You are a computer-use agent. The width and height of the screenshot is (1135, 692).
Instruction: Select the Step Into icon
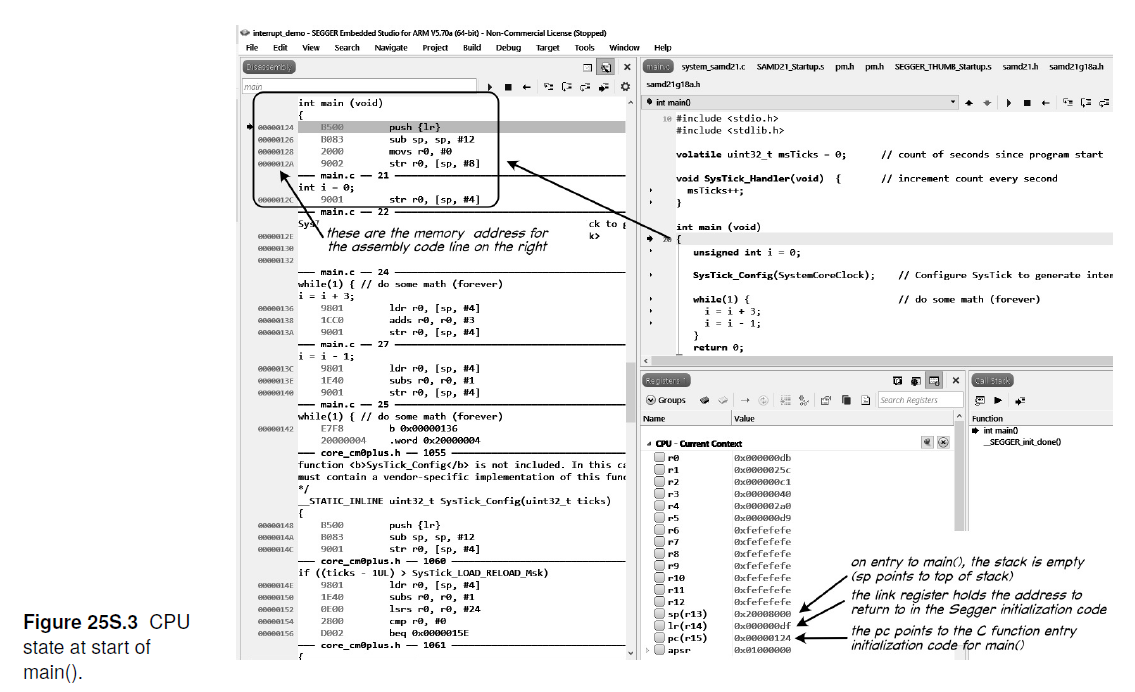(x=548, y=87)
